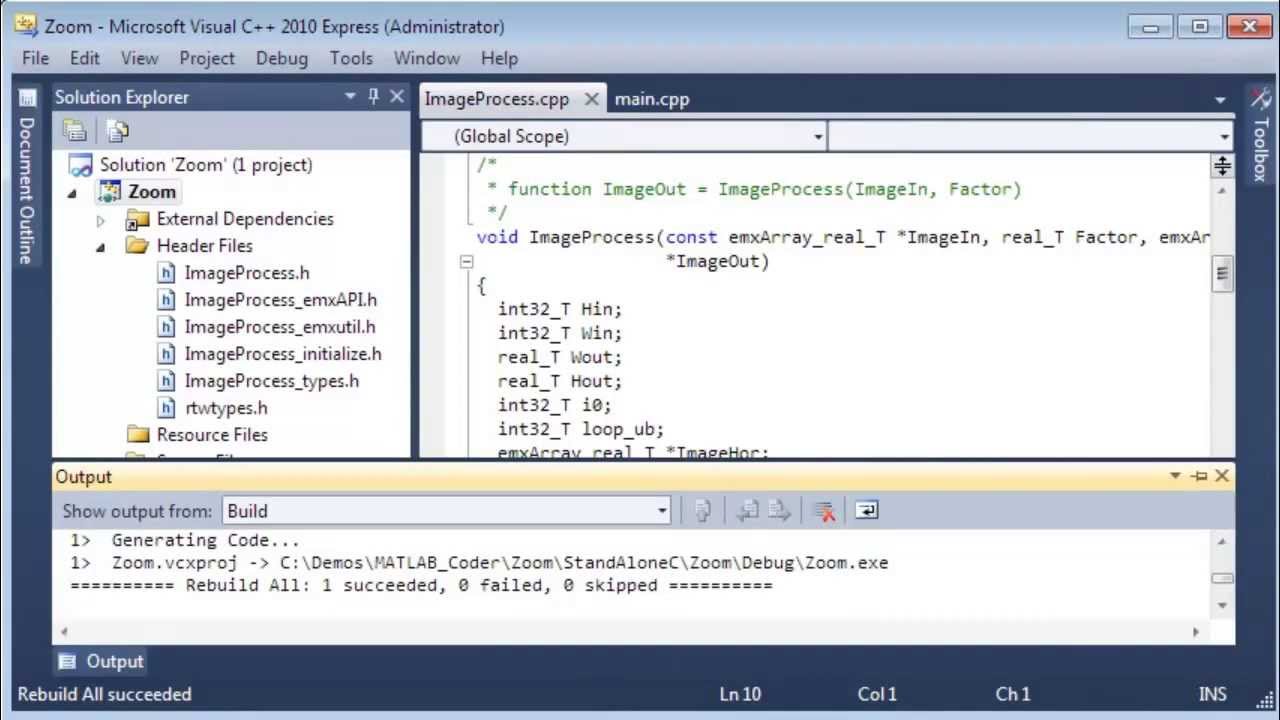The height and width of the screenshot is (720, 1280).
Task: Open the View menu
Action: point(139,58)
